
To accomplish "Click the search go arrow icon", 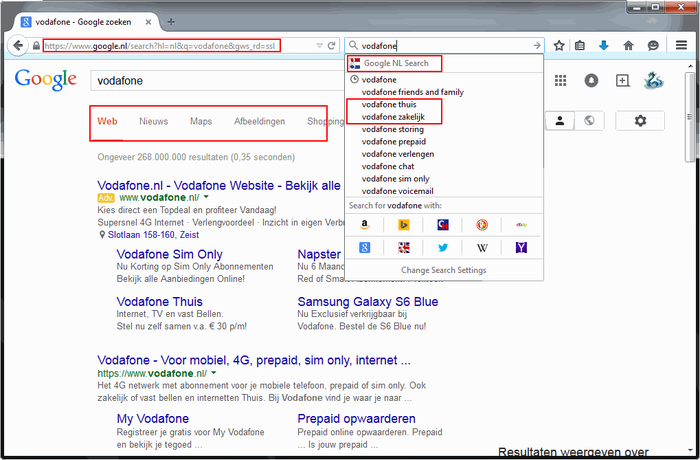I will (537, 46).
